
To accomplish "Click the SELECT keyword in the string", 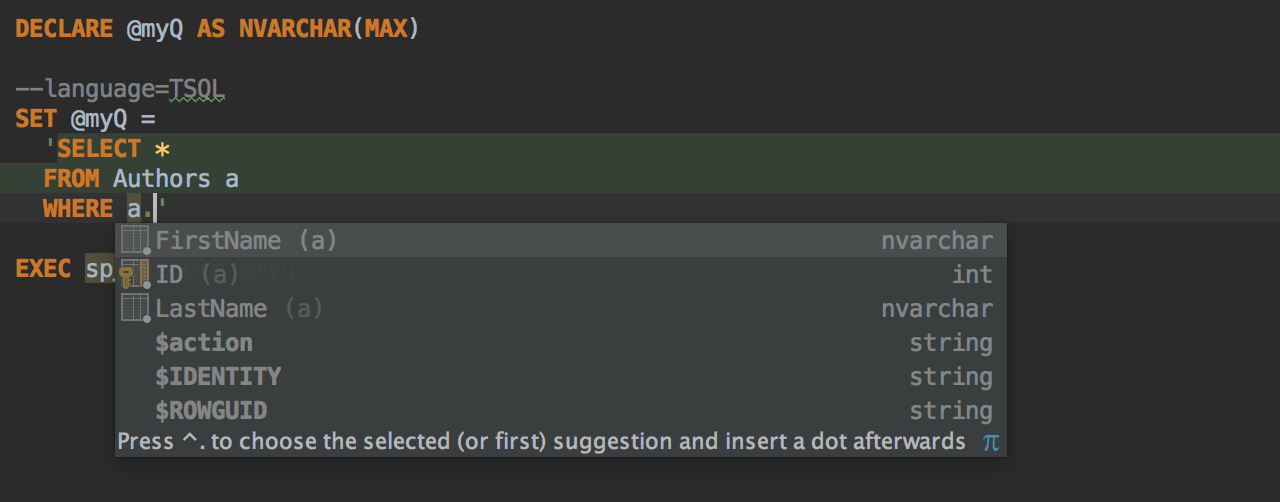I will [x=100, y=149].
